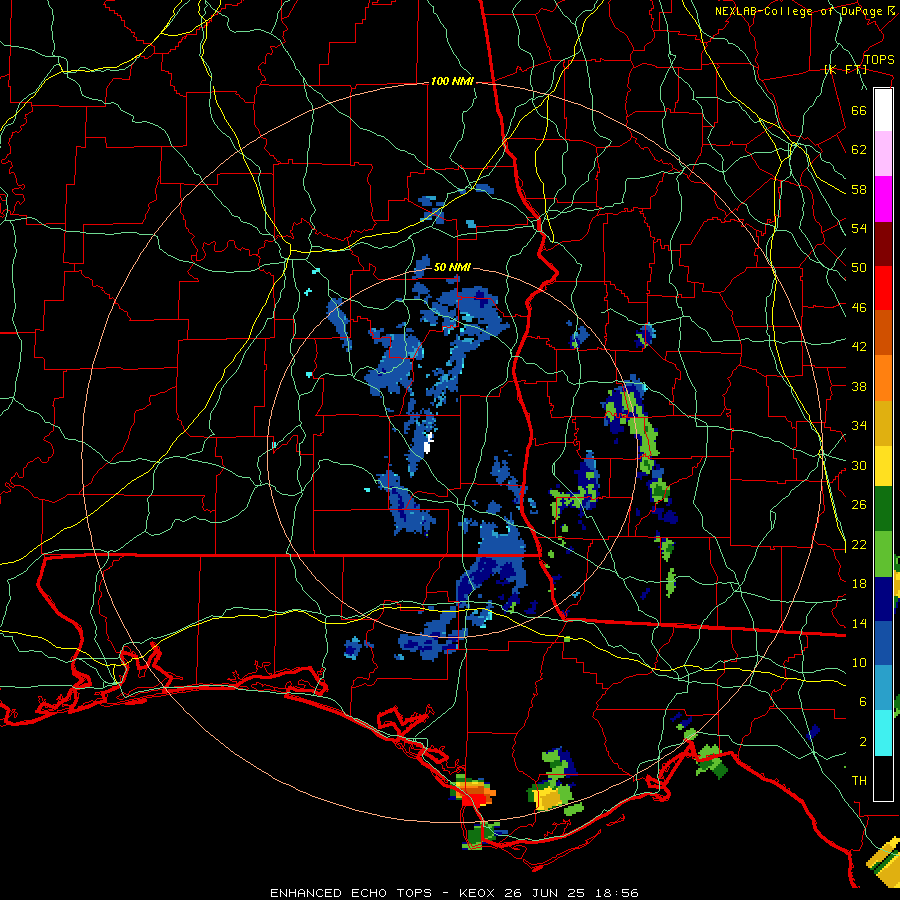Click the cyan 10 kft legend swatch

coord(883,733)
